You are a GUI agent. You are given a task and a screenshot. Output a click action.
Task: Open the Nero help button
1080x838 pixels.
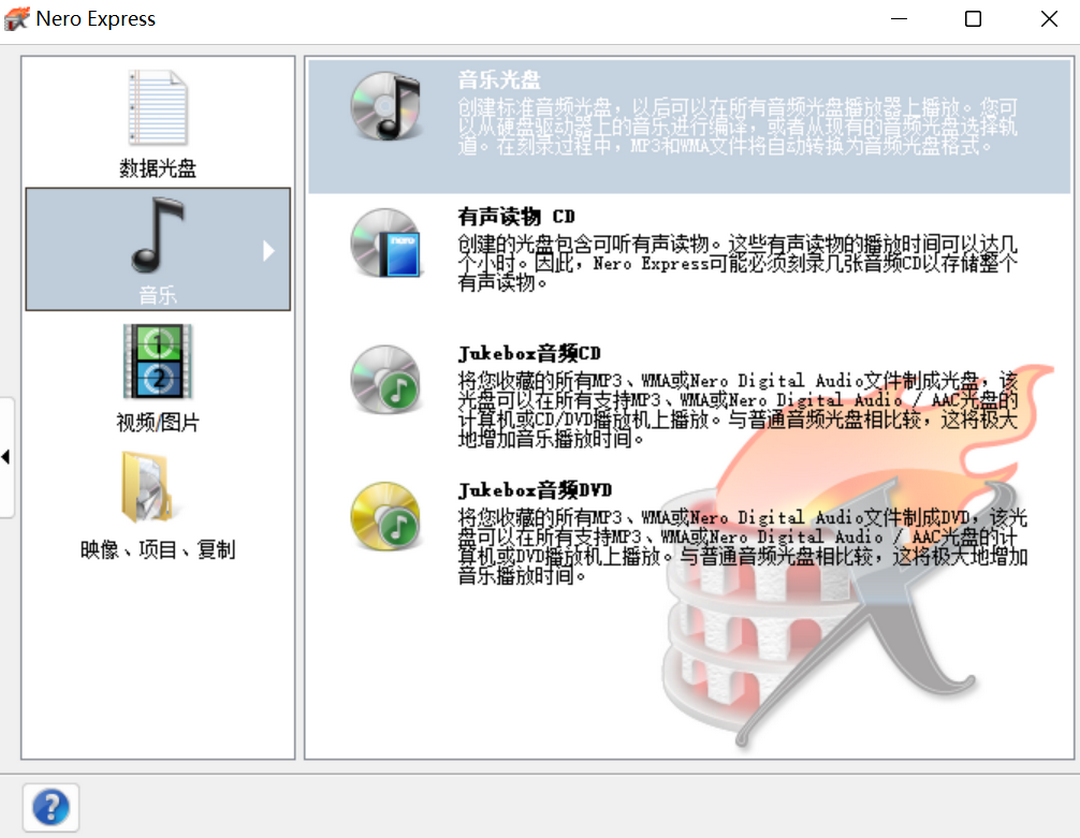tap(50, 807)
